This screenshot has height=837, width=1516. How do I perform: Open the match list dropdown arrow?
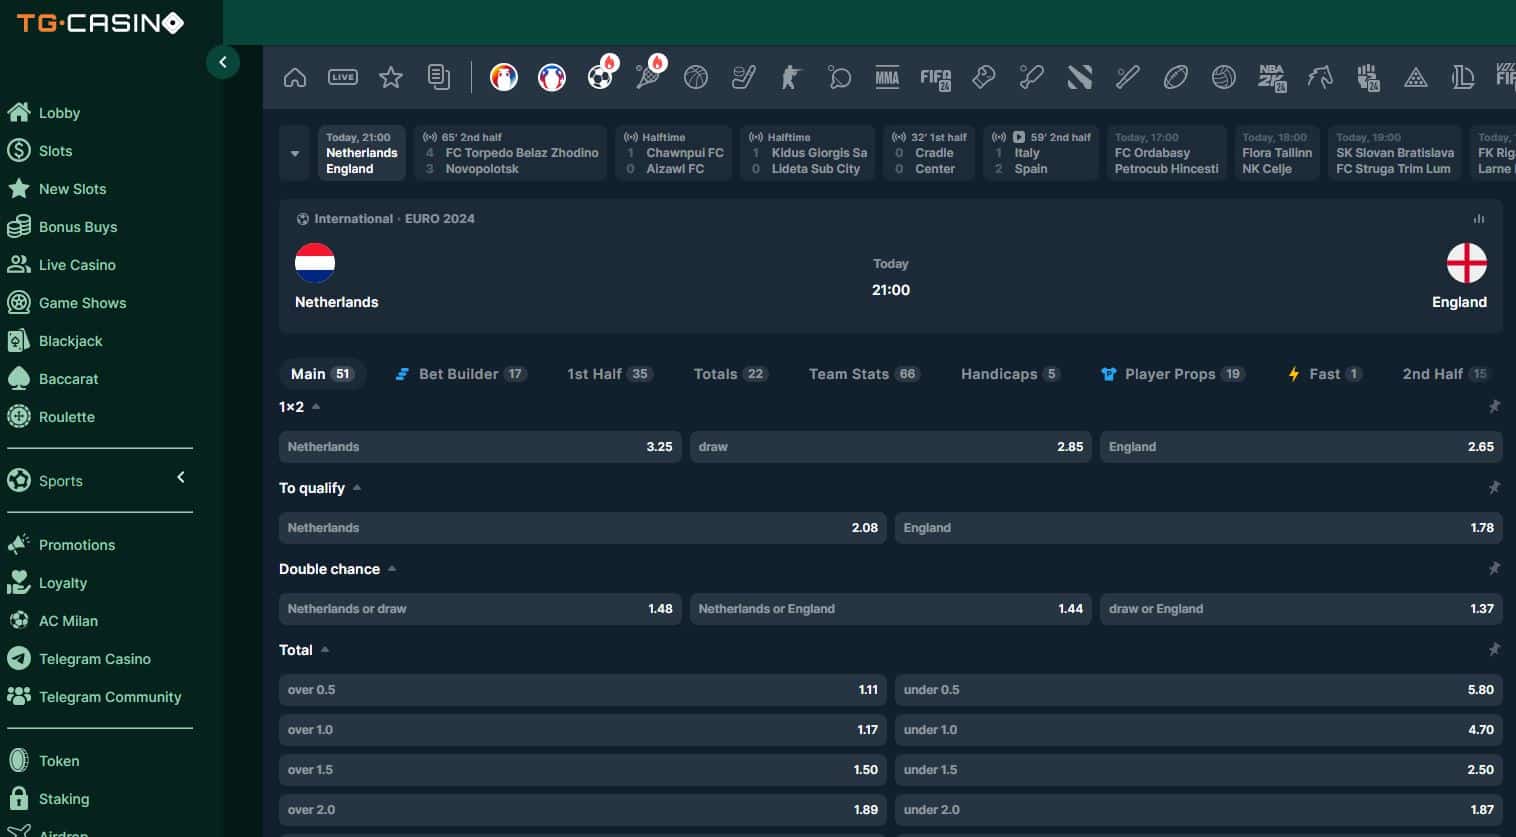pyautogui.click(x=295, y=153)
